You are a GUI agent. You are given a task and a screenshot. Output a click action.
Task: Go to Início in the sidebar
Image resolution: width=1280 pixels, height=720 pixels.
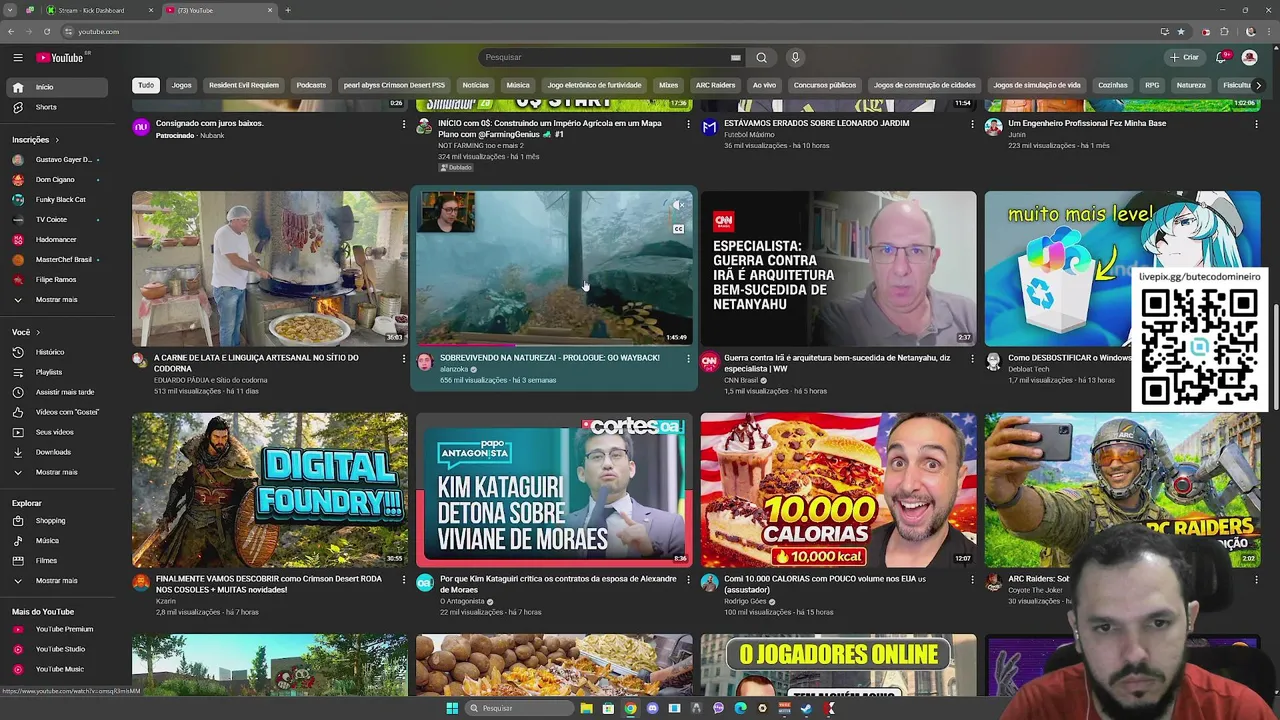56,87
